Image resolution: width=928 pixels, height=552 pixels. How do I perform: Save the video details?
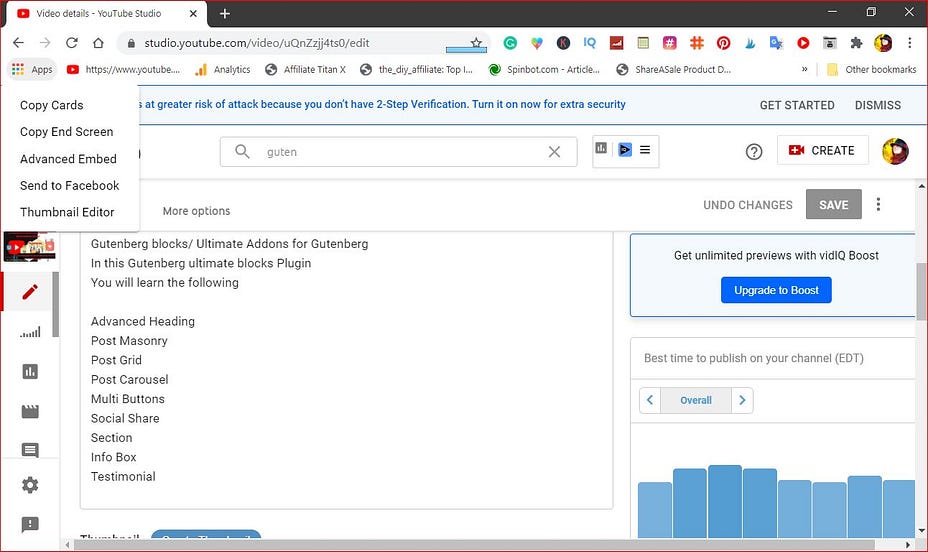point(833,205)
